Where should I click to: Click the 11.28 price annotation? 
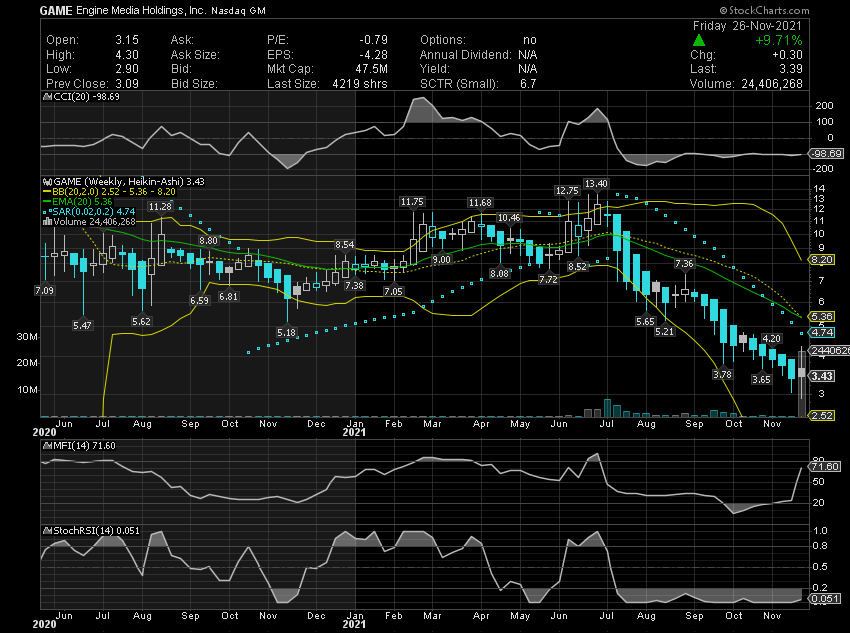pyautogui.click(x=160, y=206)
